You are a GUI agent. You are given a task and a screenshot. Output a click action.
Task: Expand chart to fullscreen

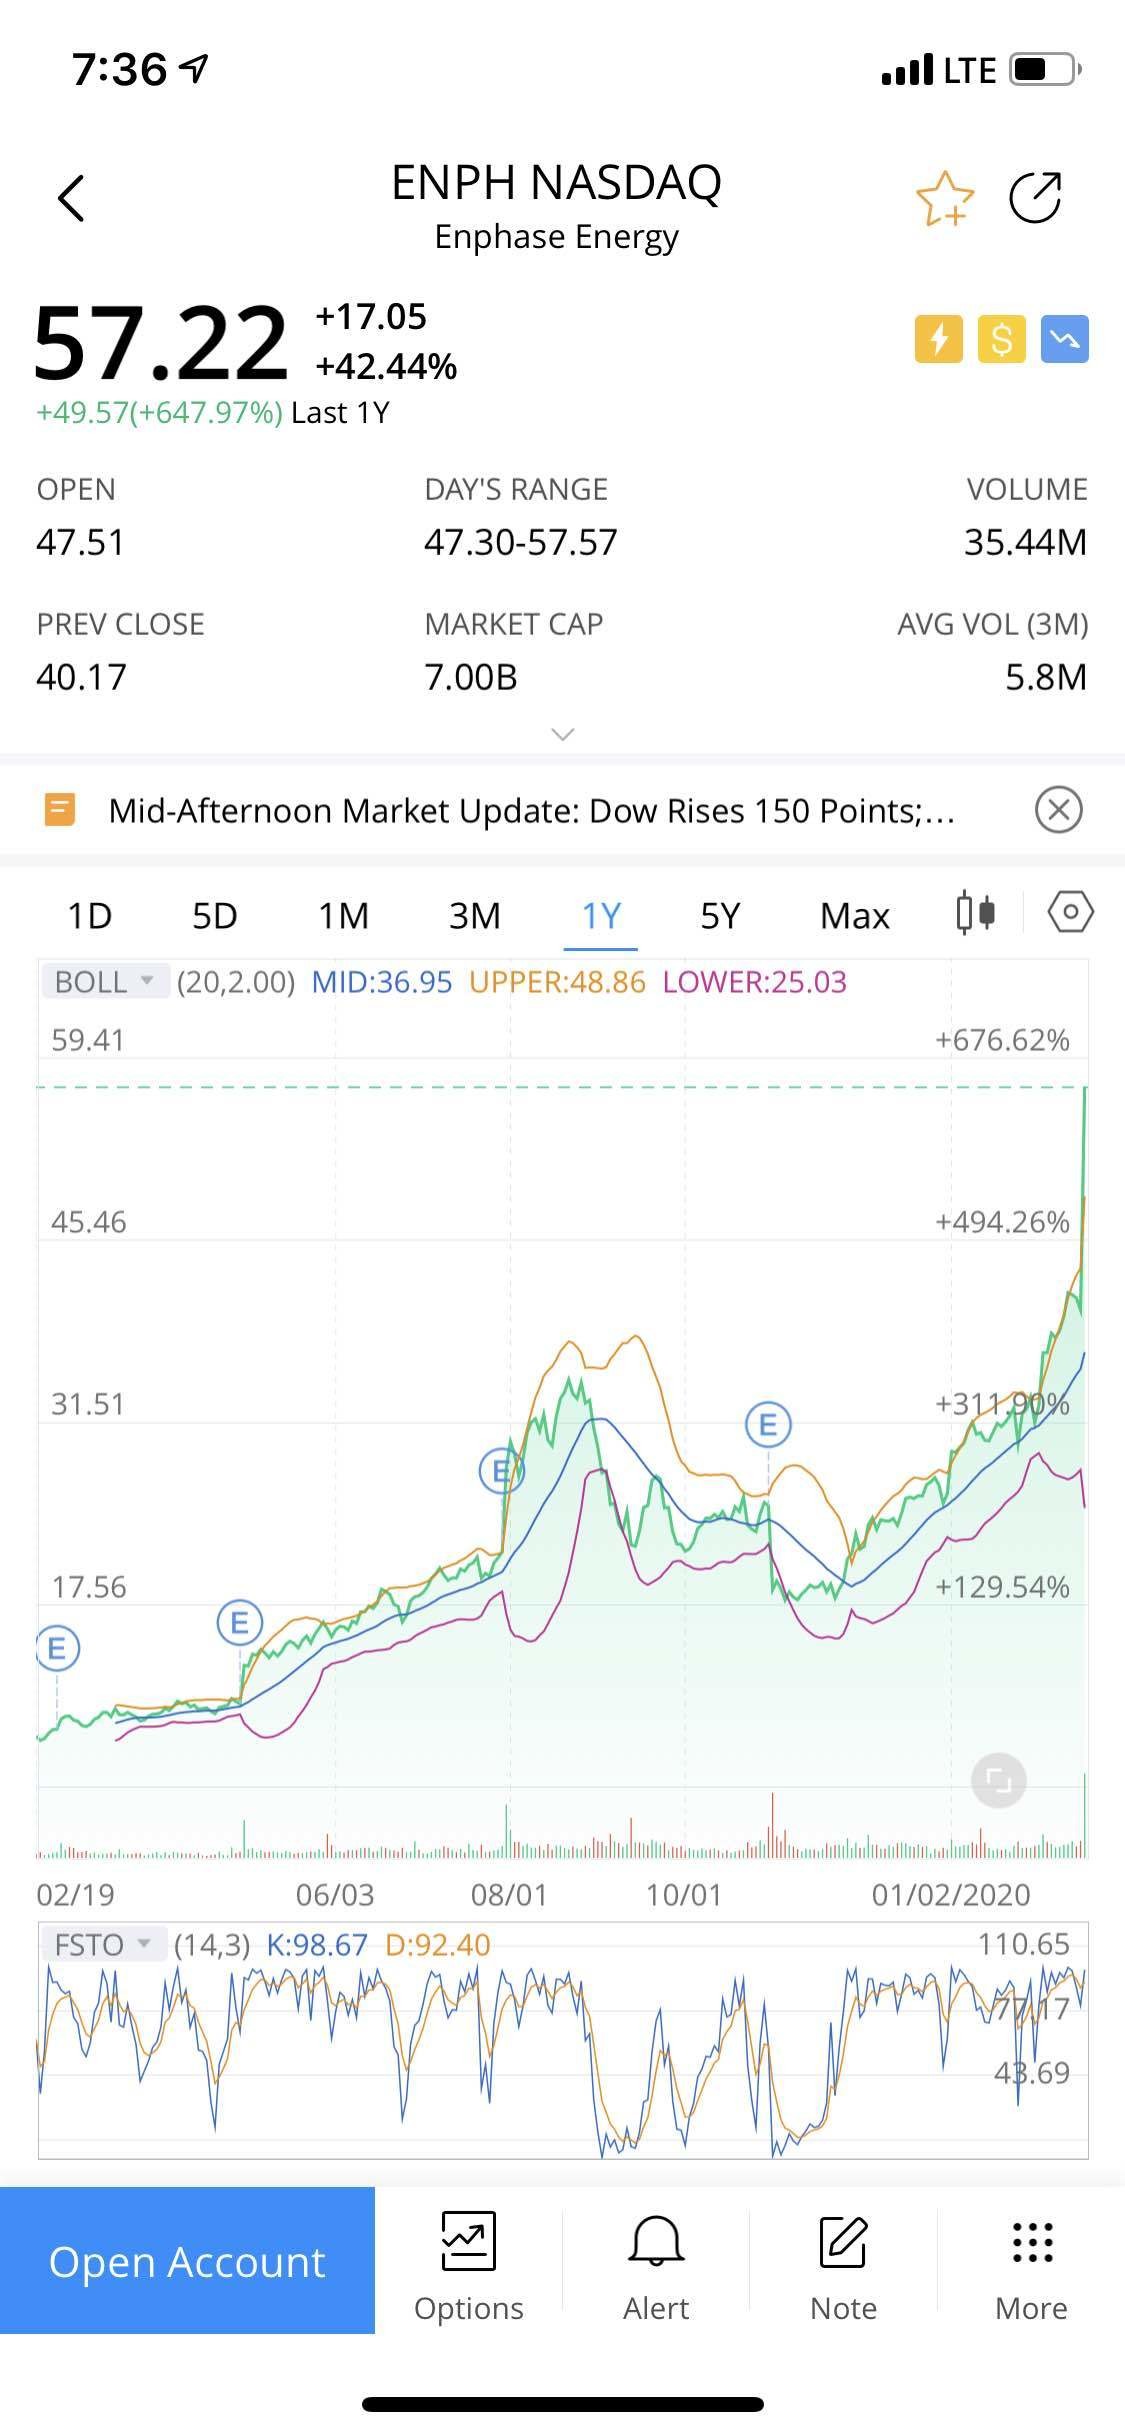[x=998, y=1780]
